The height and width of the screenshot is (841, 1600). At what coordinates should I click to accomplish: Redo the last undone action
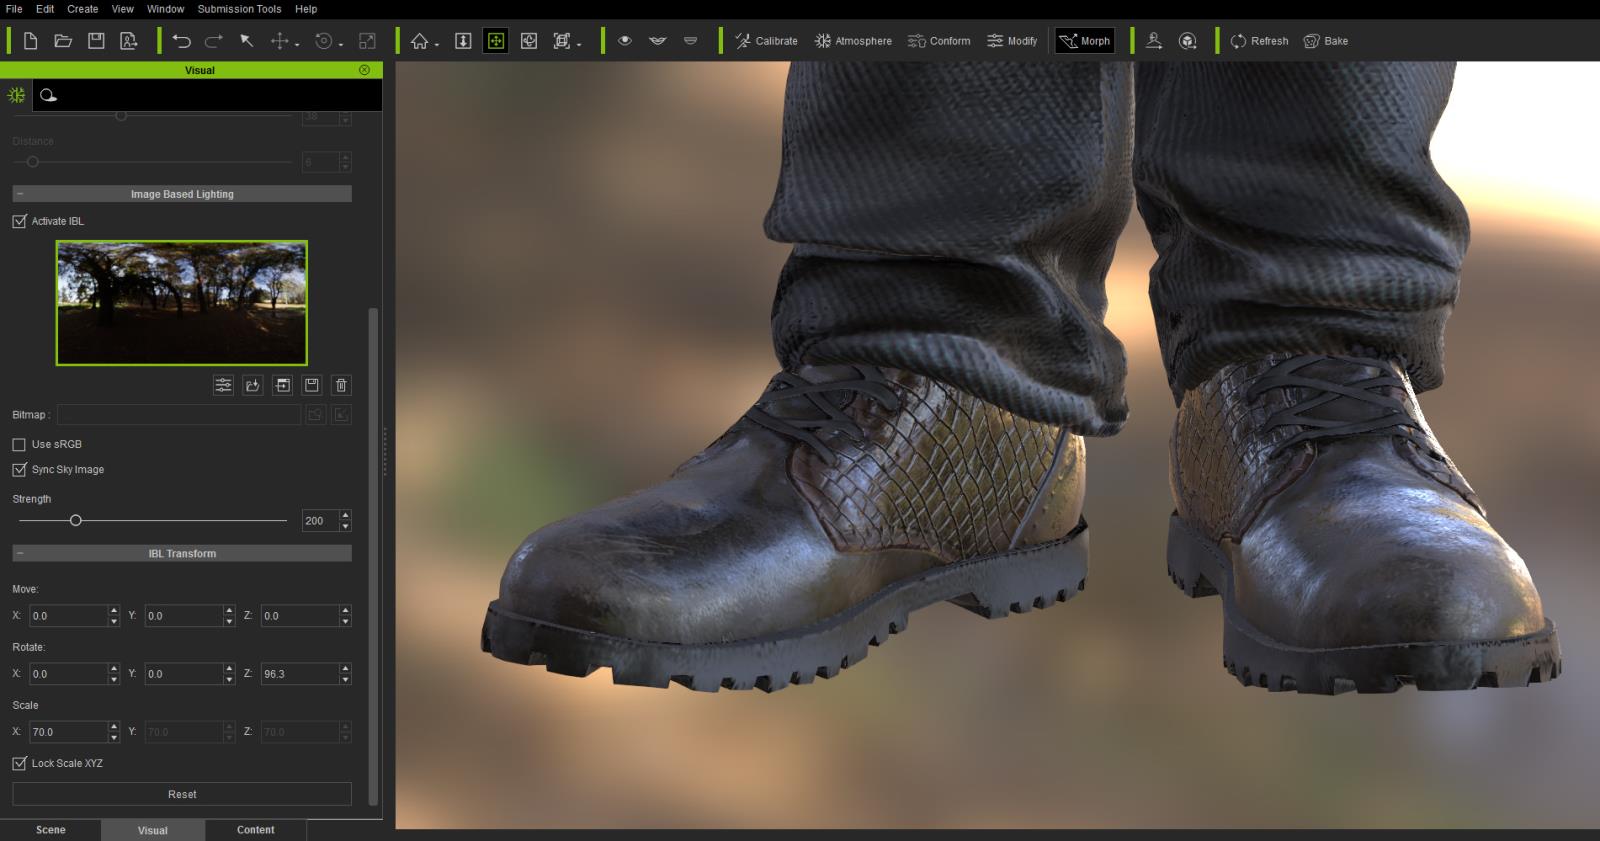click(214, 41)
